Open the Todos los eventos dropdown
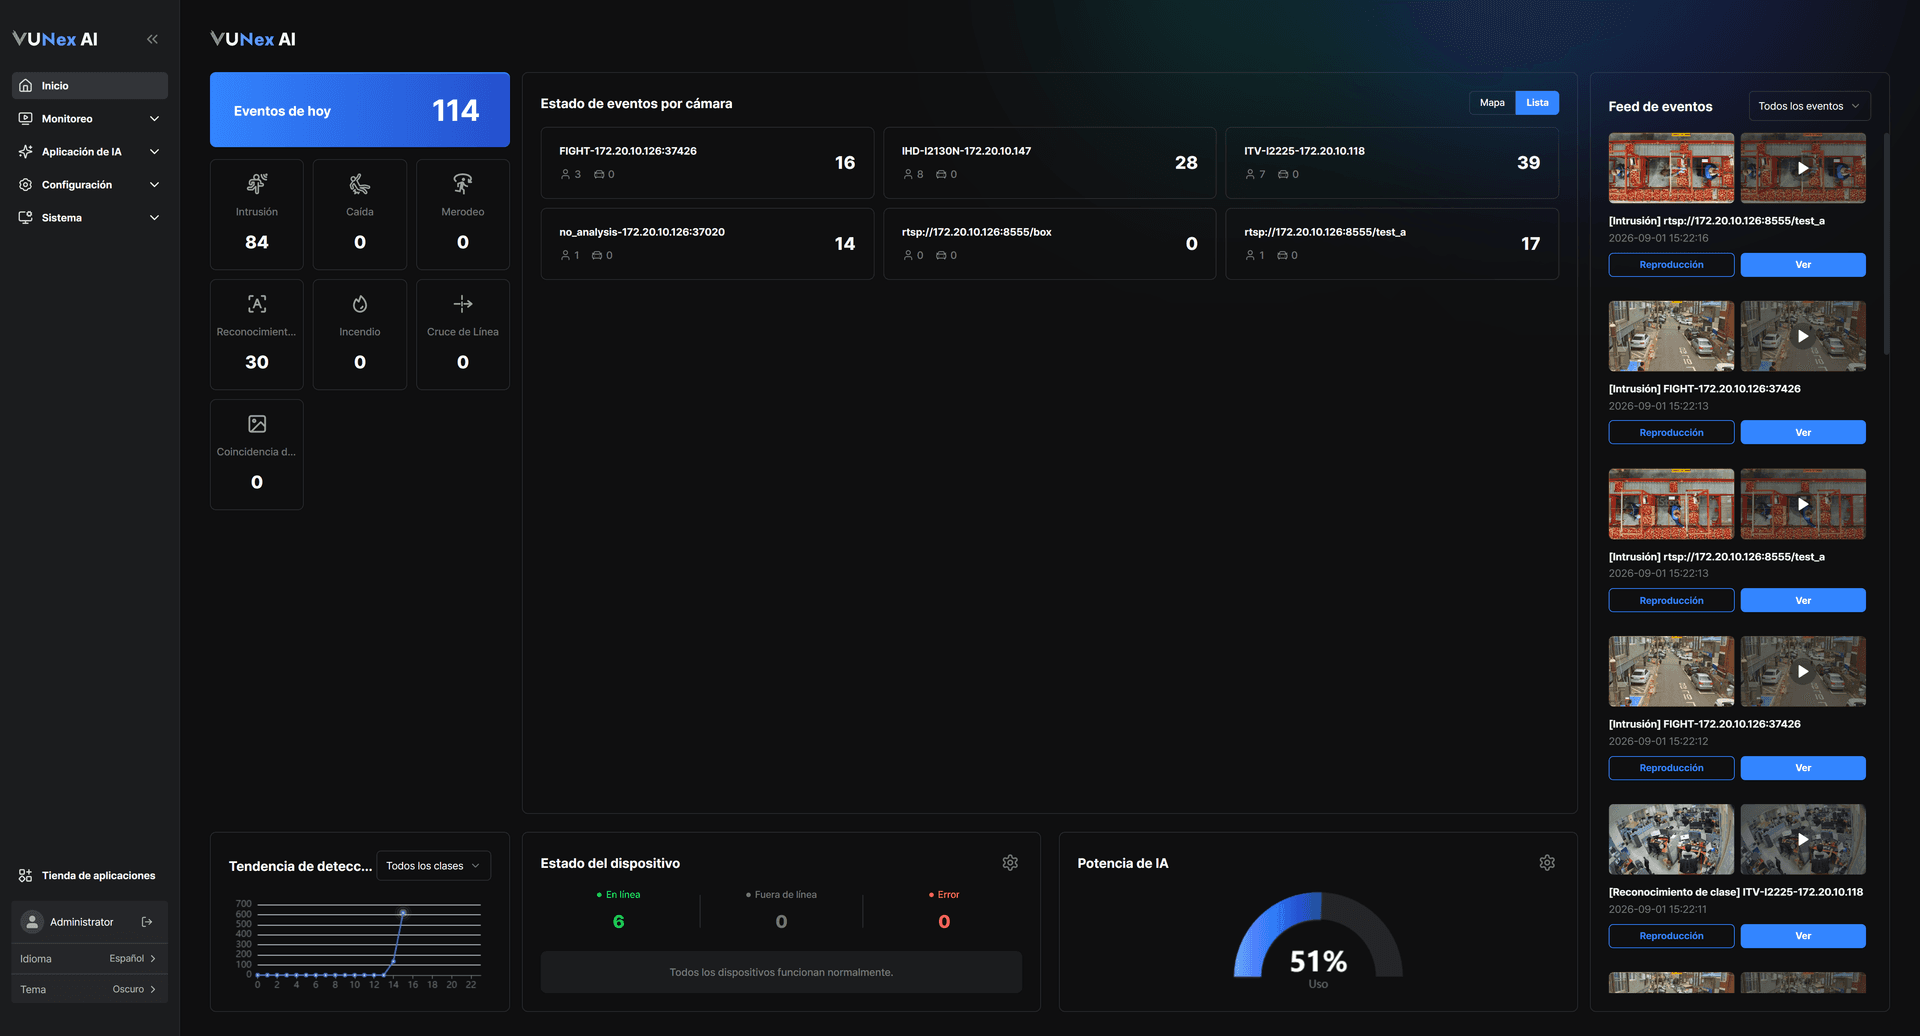 click(1808, 106)
